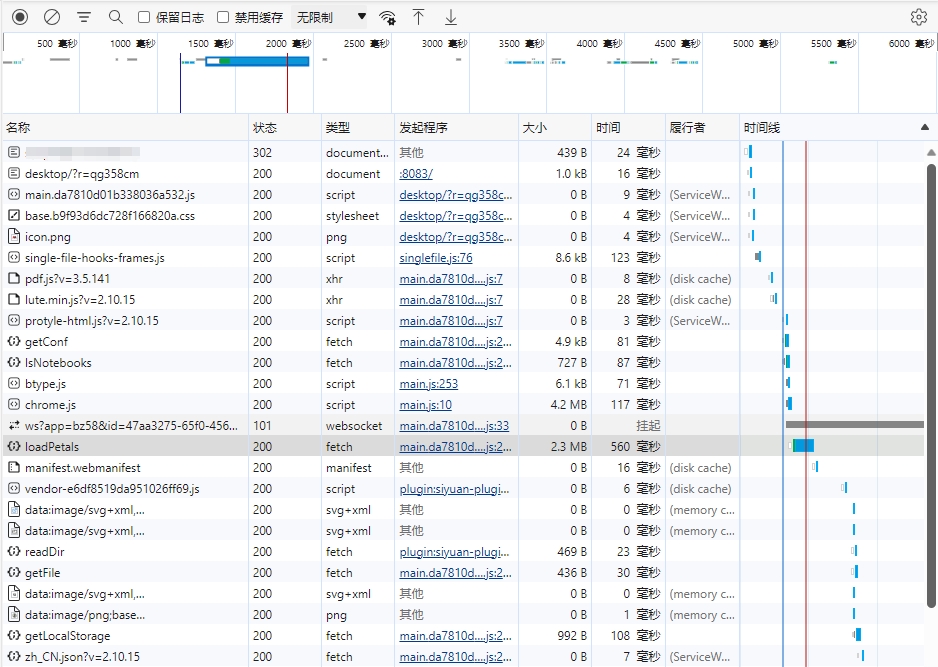Open the singlefile.js:76 initiator link
Viewport: 938px width, 667px height.
(435, 258)
